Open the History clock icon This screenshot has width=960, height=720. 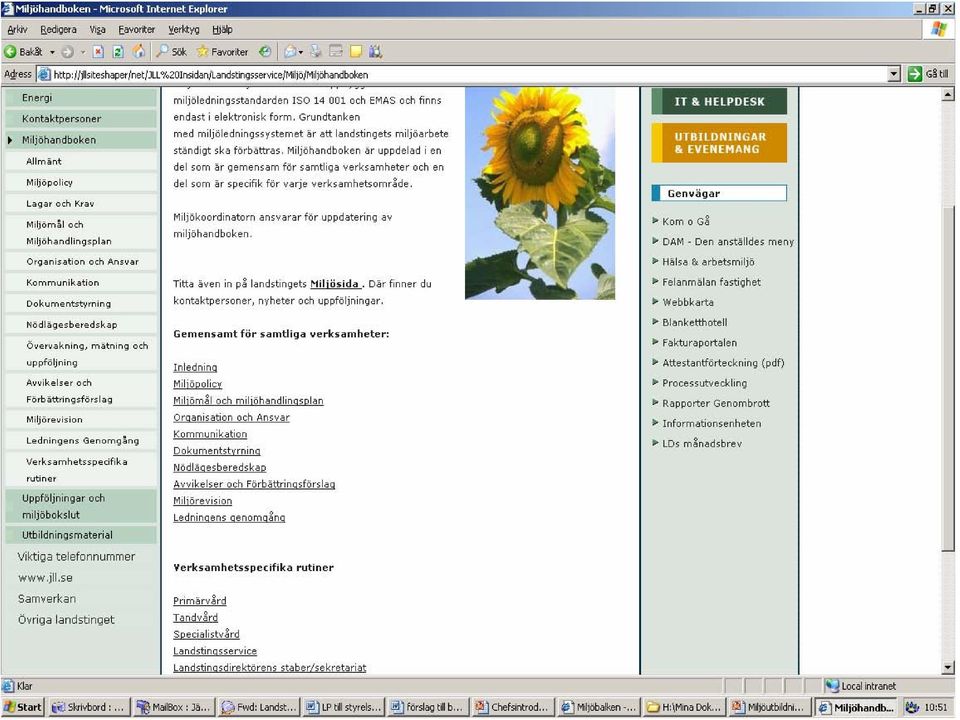tap(264, 52)
